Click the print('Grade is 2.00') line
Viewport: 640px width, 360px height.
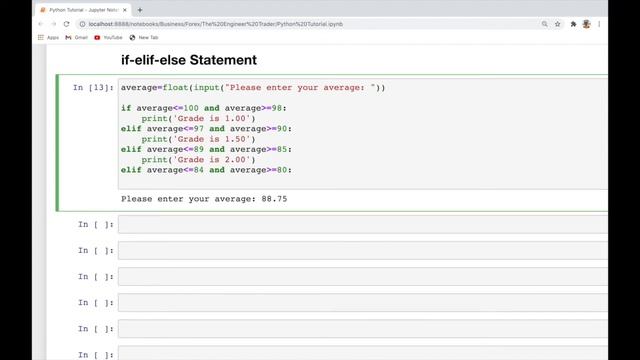pyautogui.click(x=198, y=160)
